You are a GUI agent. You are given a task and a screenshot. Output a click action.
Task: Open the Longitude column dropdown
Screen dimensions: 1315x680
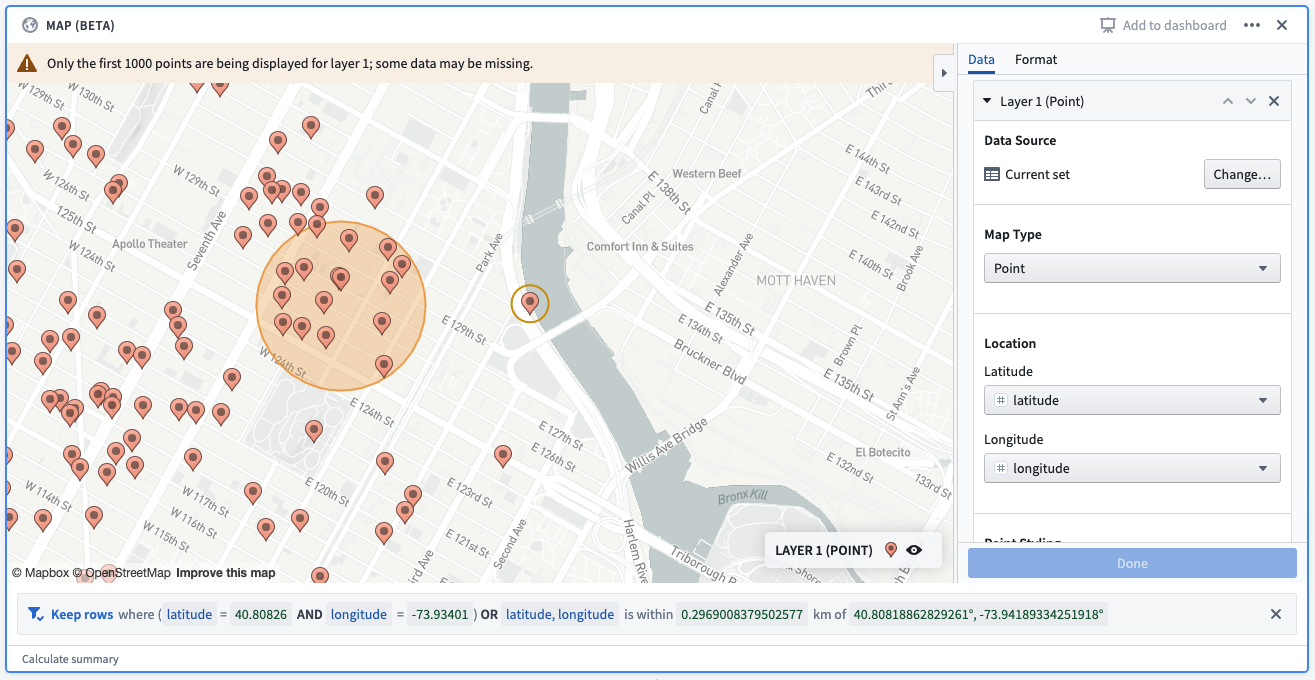[x=1132, y=468]
